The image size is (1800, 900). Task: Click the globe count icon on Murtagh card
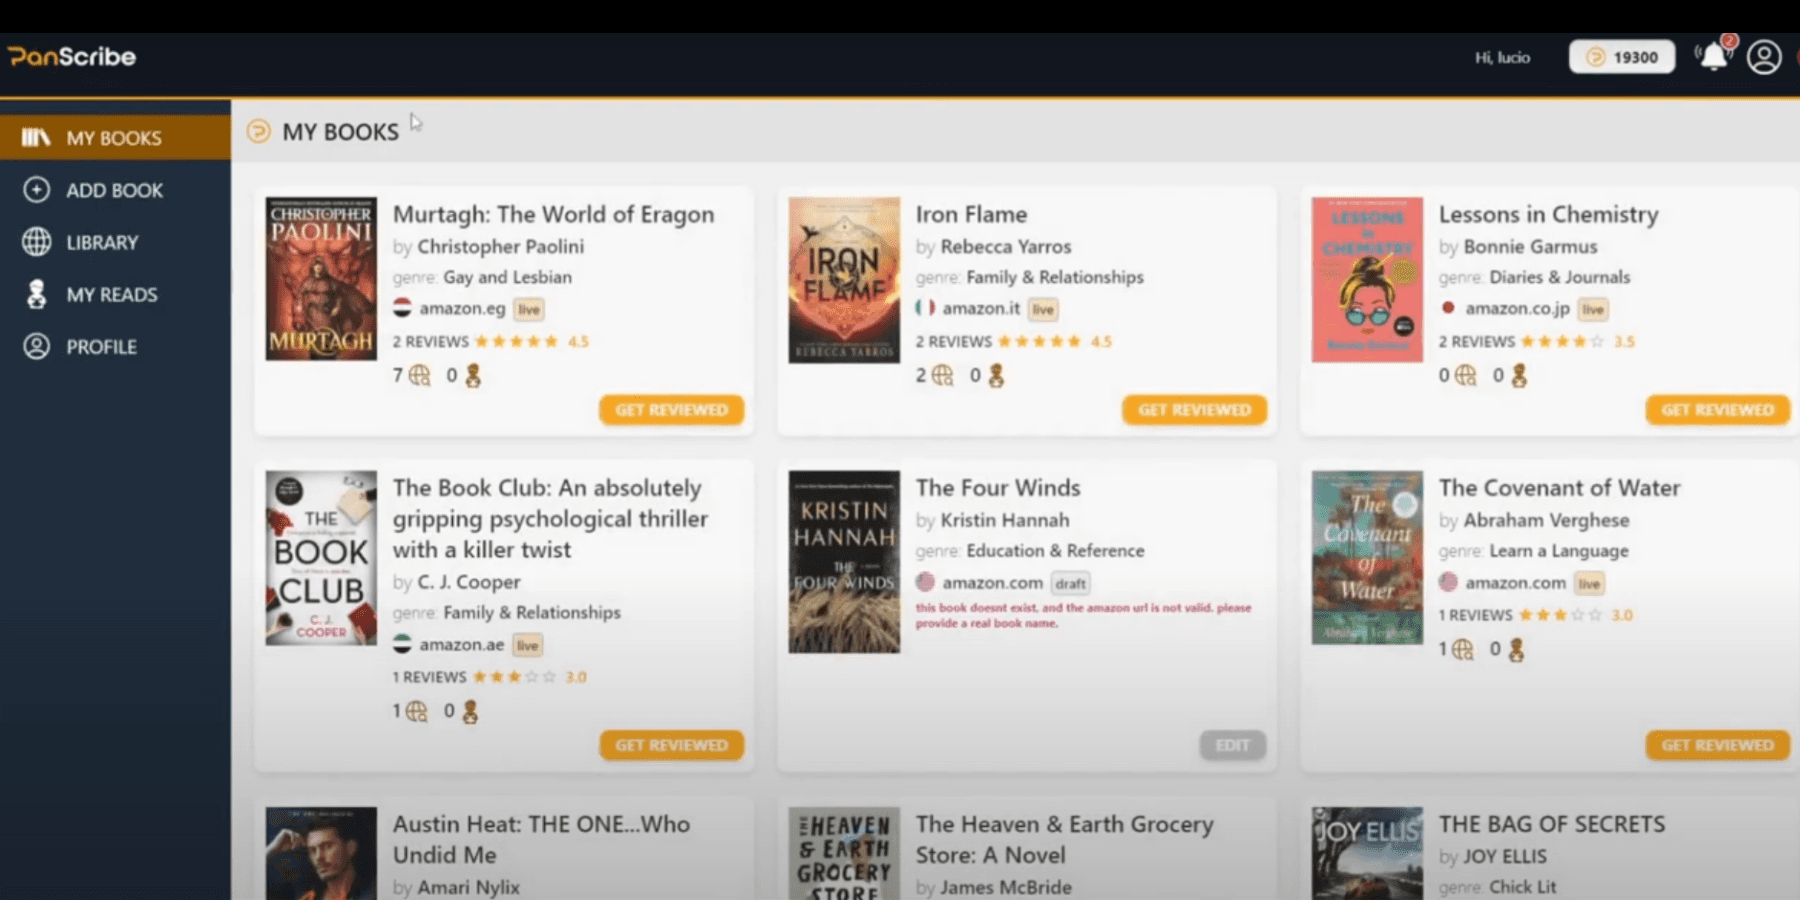coord(420,376)
